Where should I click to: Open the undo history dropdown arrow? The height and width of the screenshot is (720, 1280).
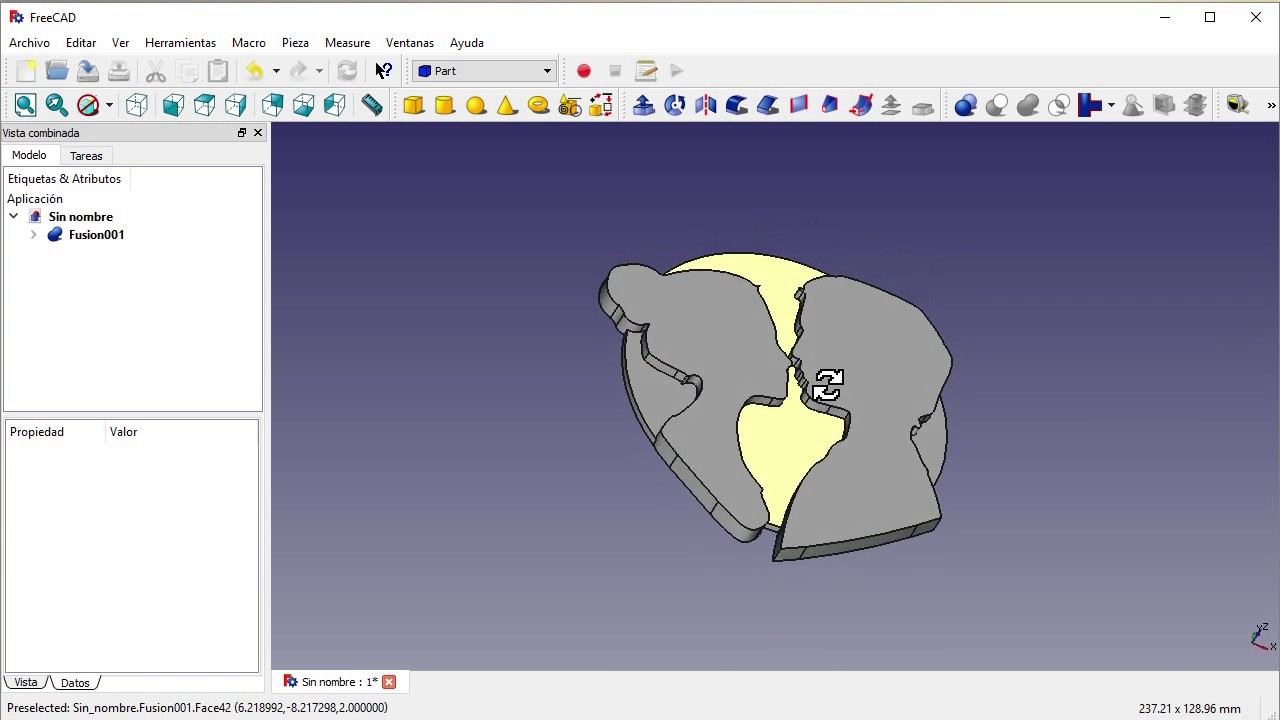276,71
